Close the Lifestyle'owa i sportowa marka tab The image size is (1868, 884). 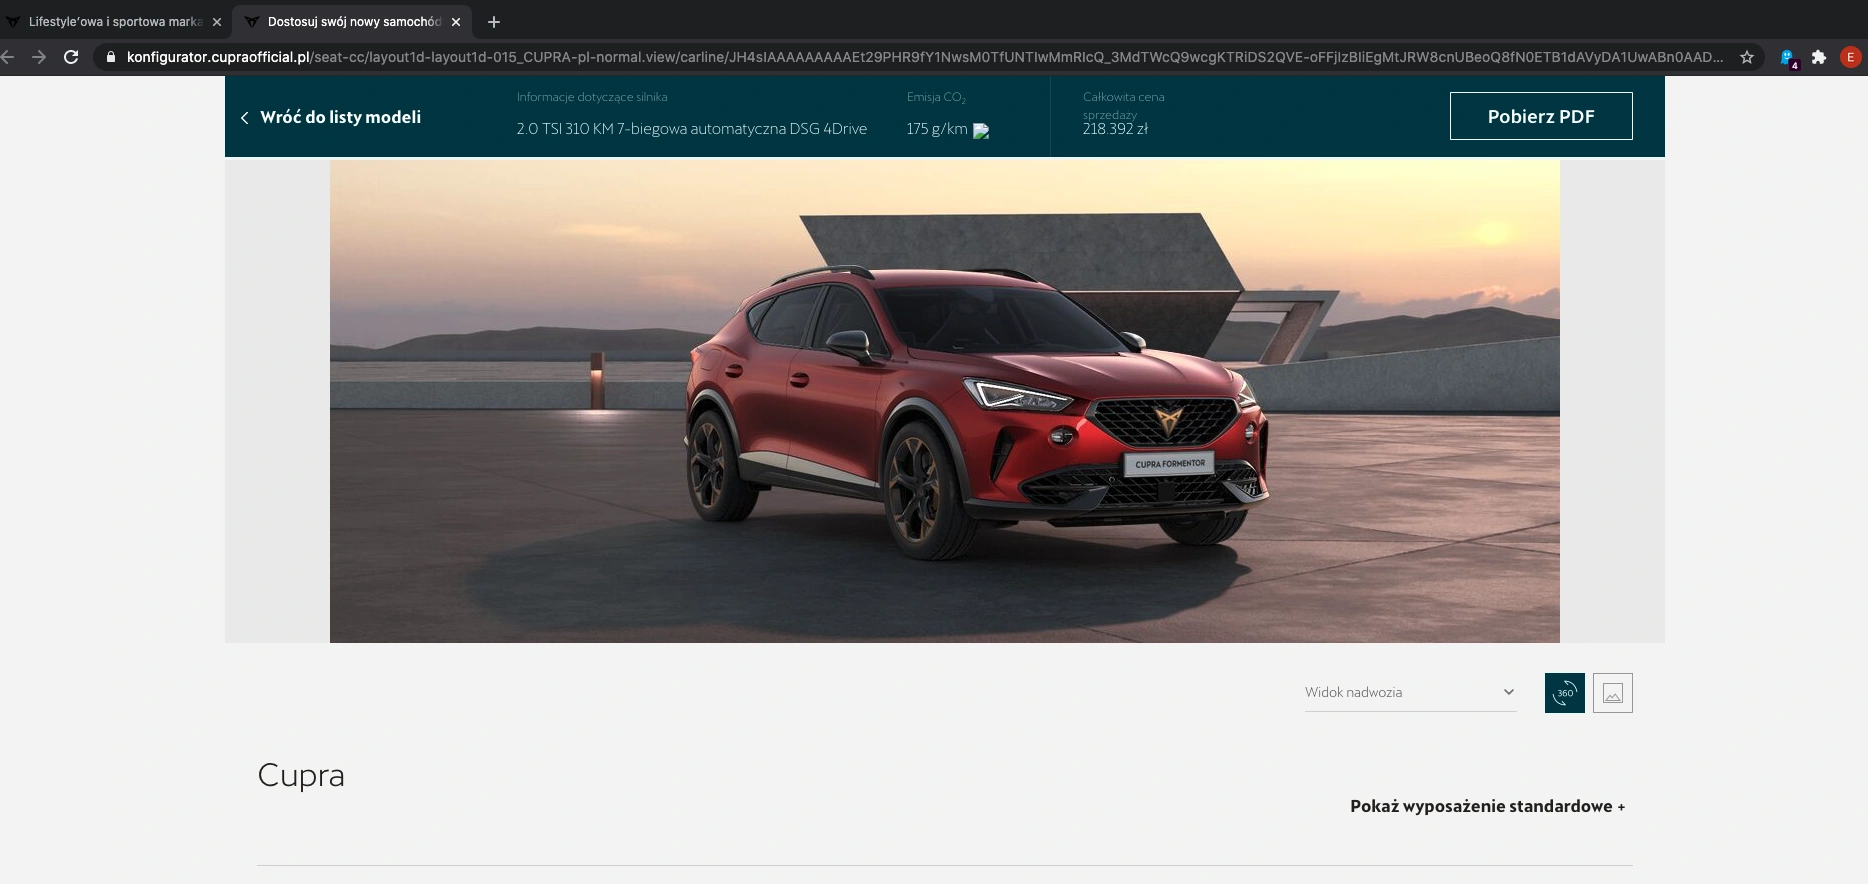click(x=217, y=22)
